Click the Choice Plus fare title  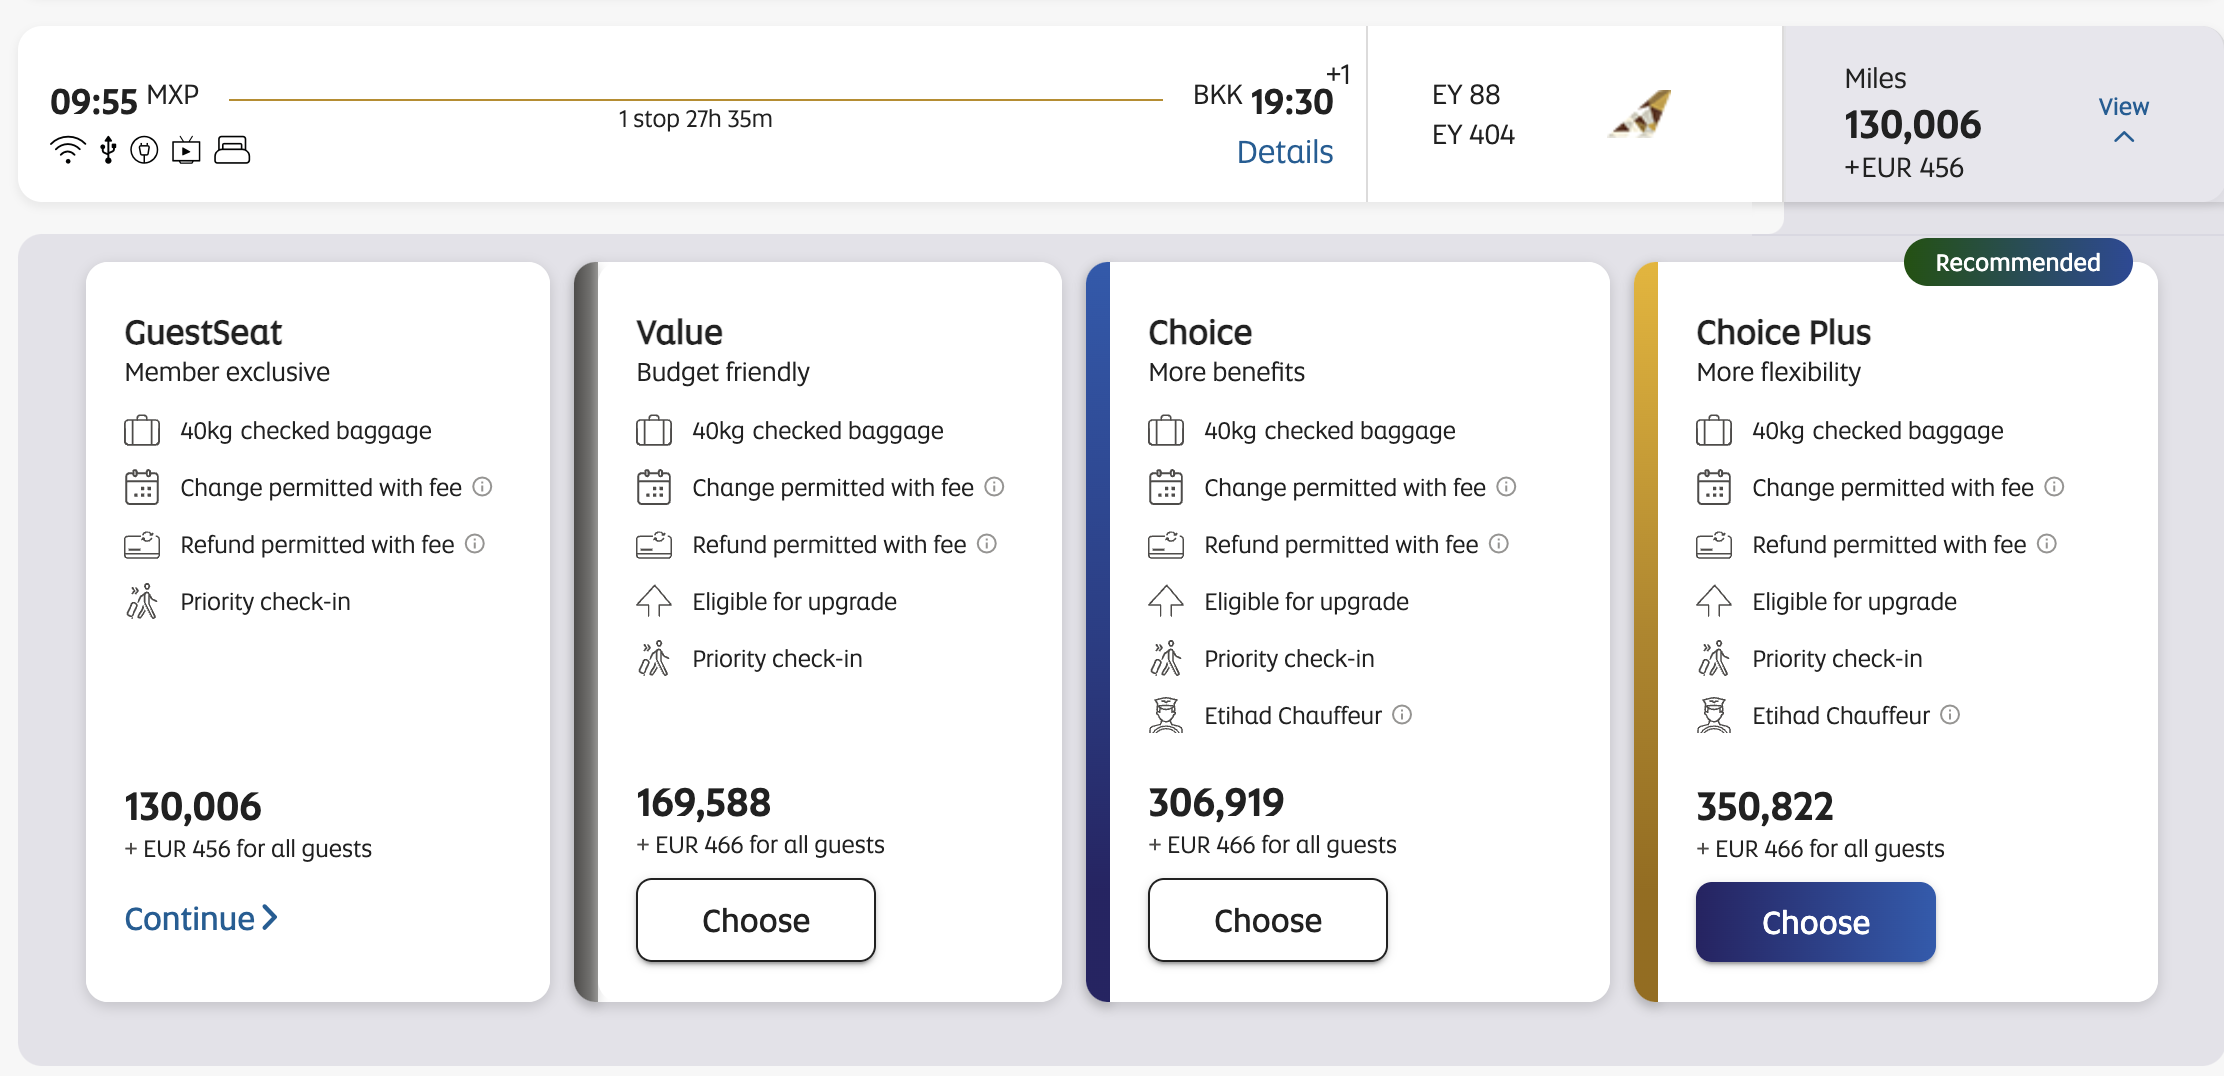[1784, 332]
